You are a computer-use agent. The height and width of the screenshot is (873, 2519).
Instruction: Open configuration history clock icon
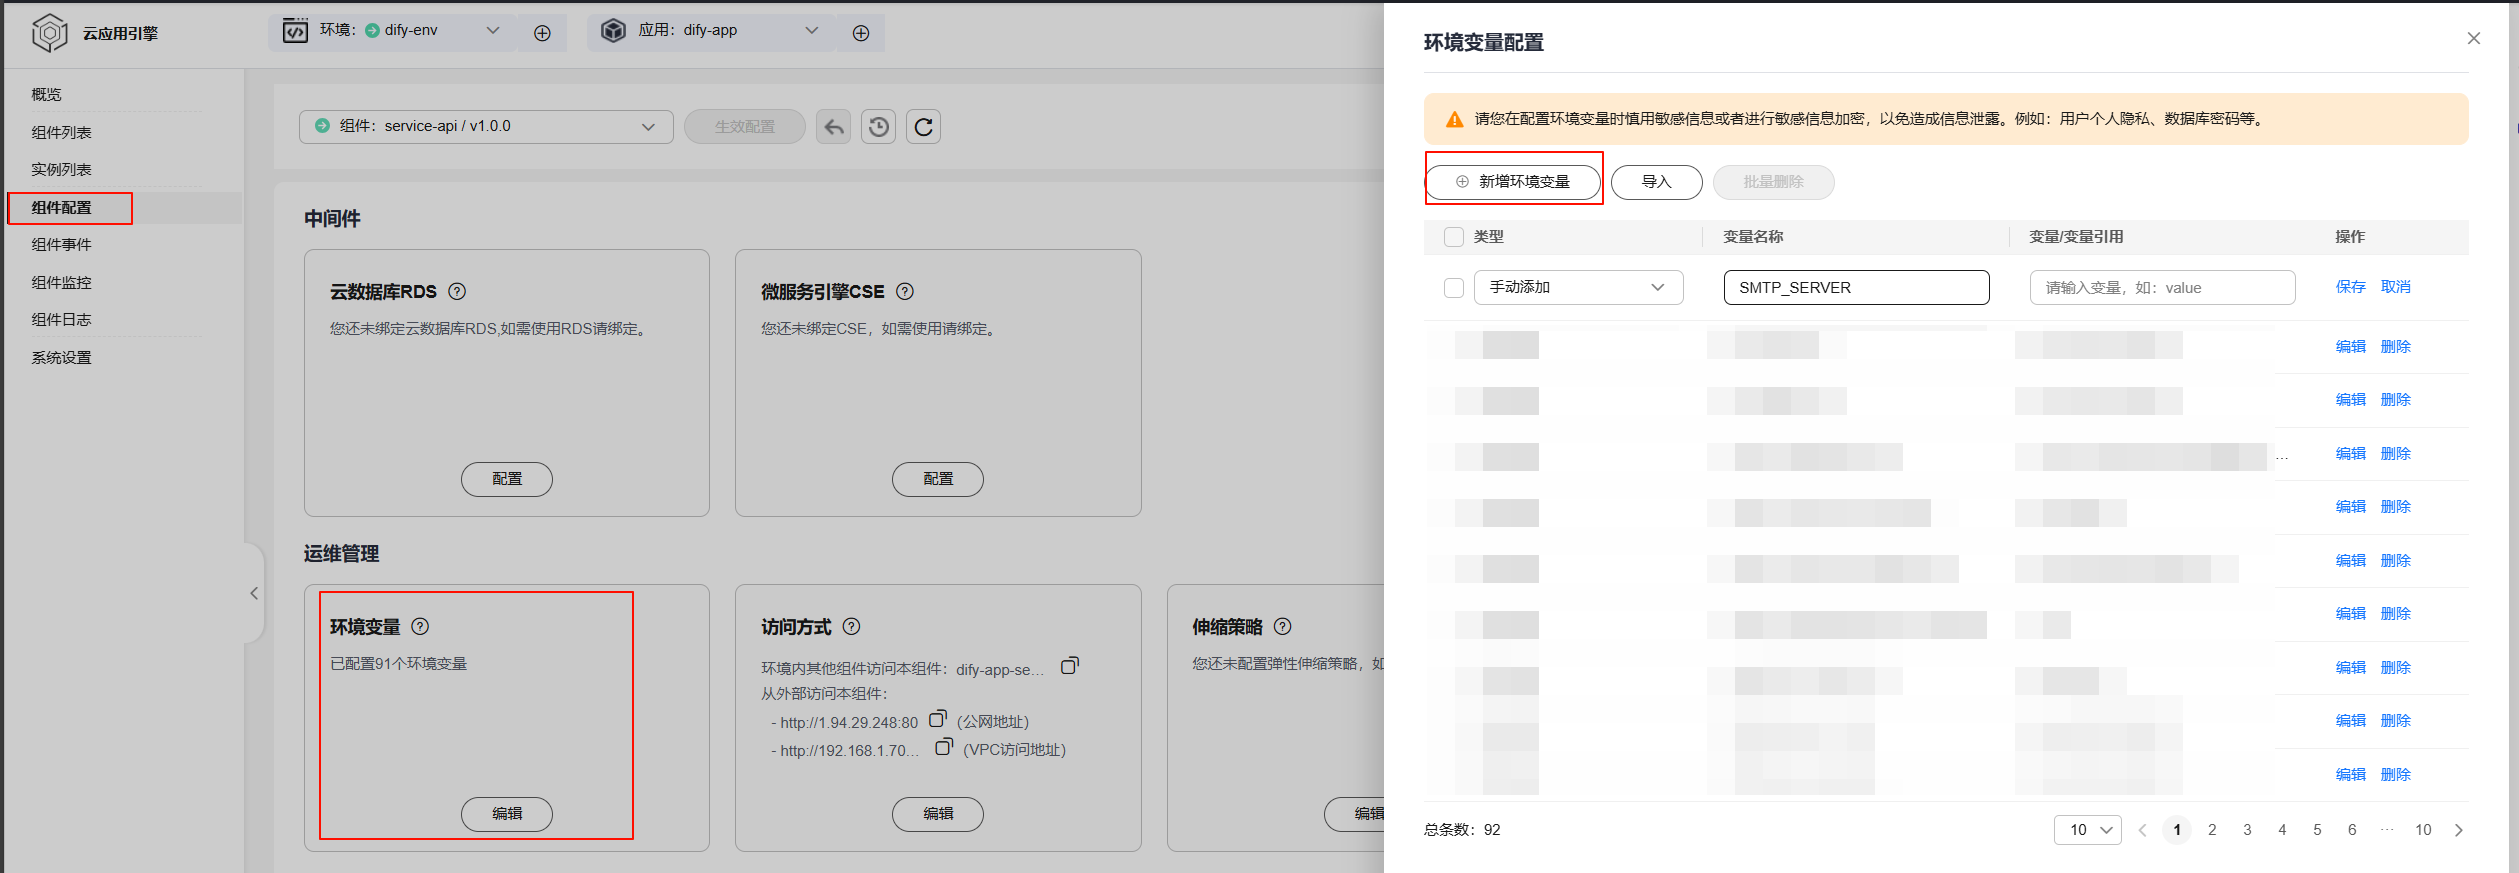[x=879, y=127]
